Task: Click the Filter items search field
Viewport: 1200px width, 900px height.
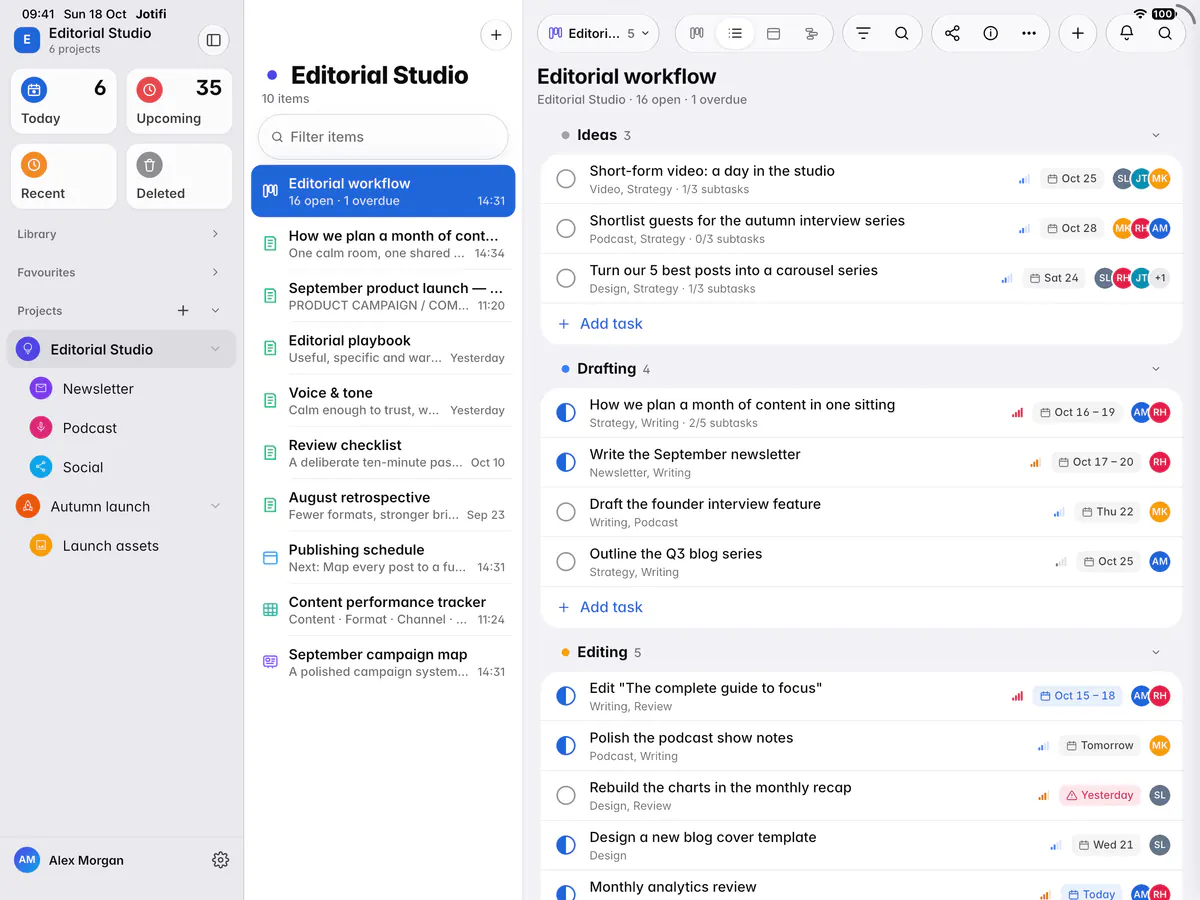Action: coord(383,137)
